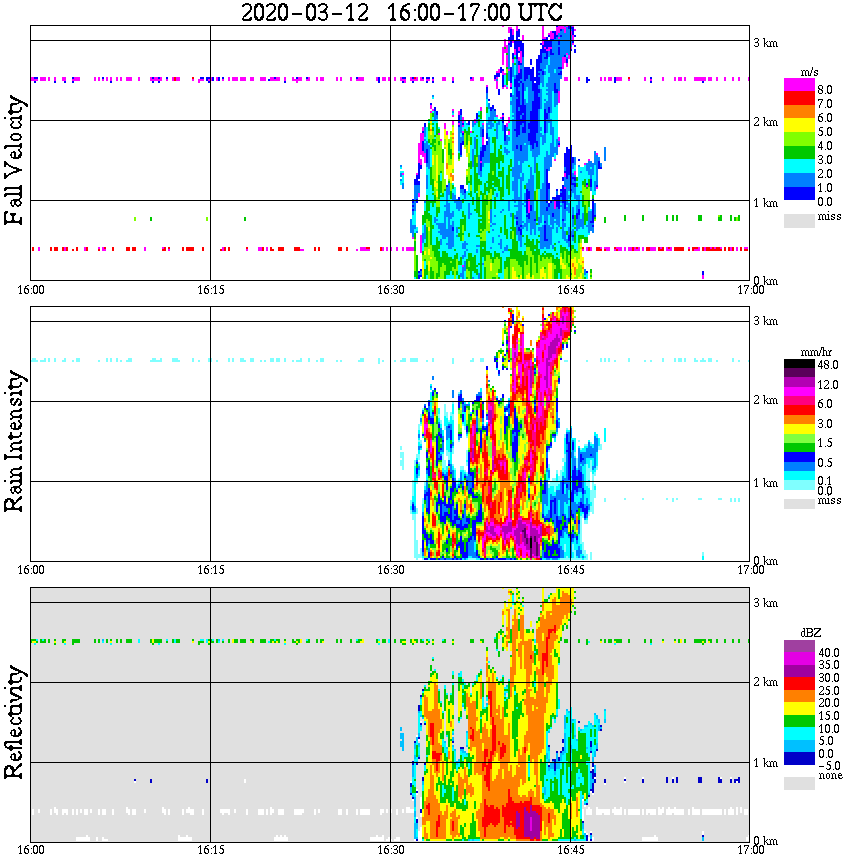Click the top purple swatch in dBZ legend
This screenshot has width=850, height=868.
click(x=799, y=646)
